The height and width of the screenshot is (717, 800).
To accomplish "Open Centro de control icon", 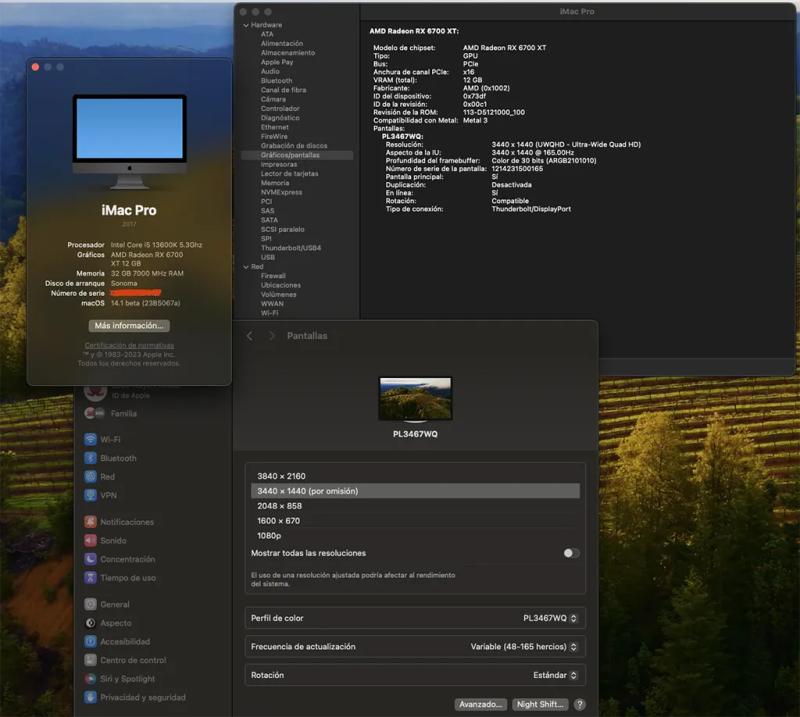I will coord(90,660).
